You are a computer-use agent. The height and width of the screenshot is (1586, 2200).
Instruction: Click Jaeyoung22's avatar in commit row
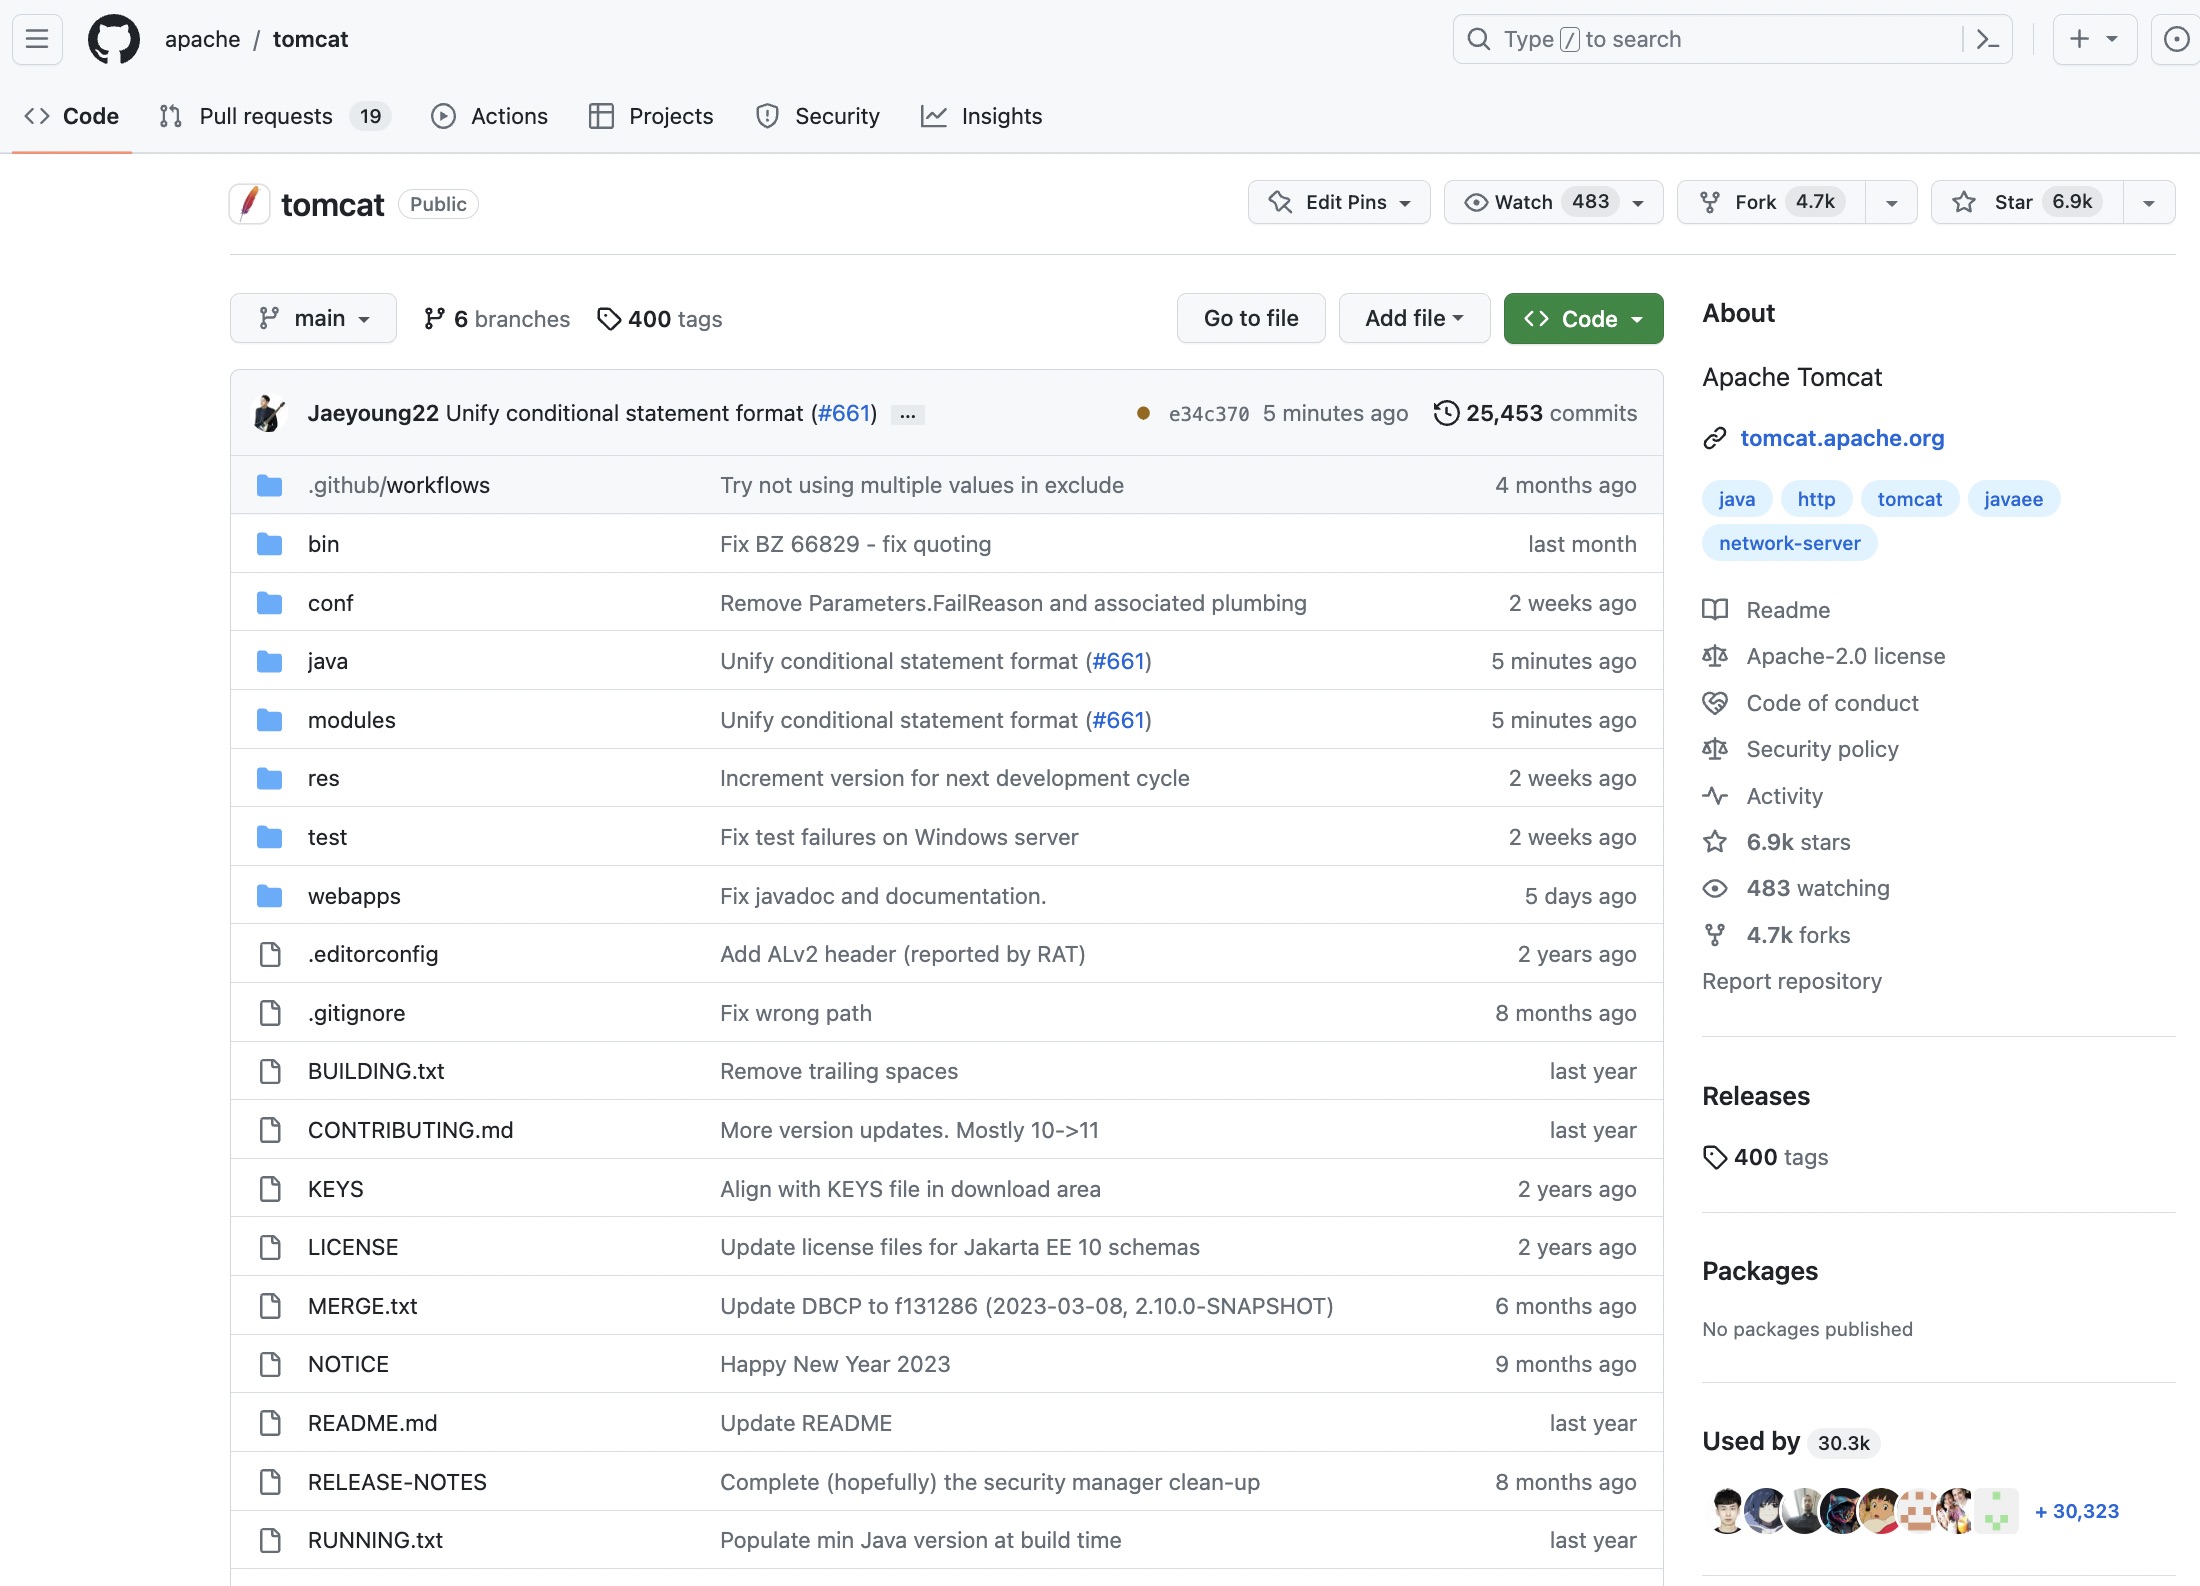tap(269, 413)
